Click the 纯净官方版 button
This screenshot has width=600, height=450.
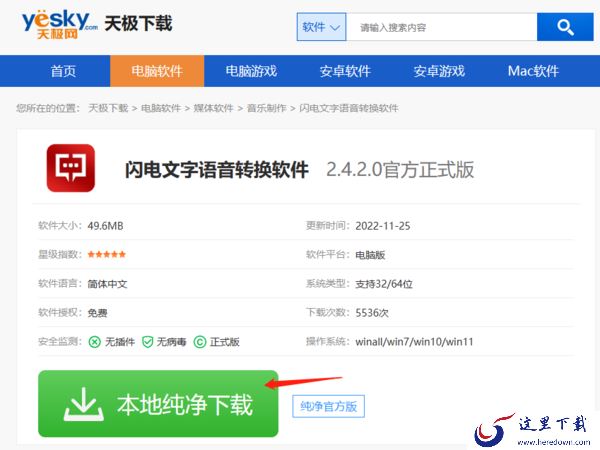(x=328, y=406)
